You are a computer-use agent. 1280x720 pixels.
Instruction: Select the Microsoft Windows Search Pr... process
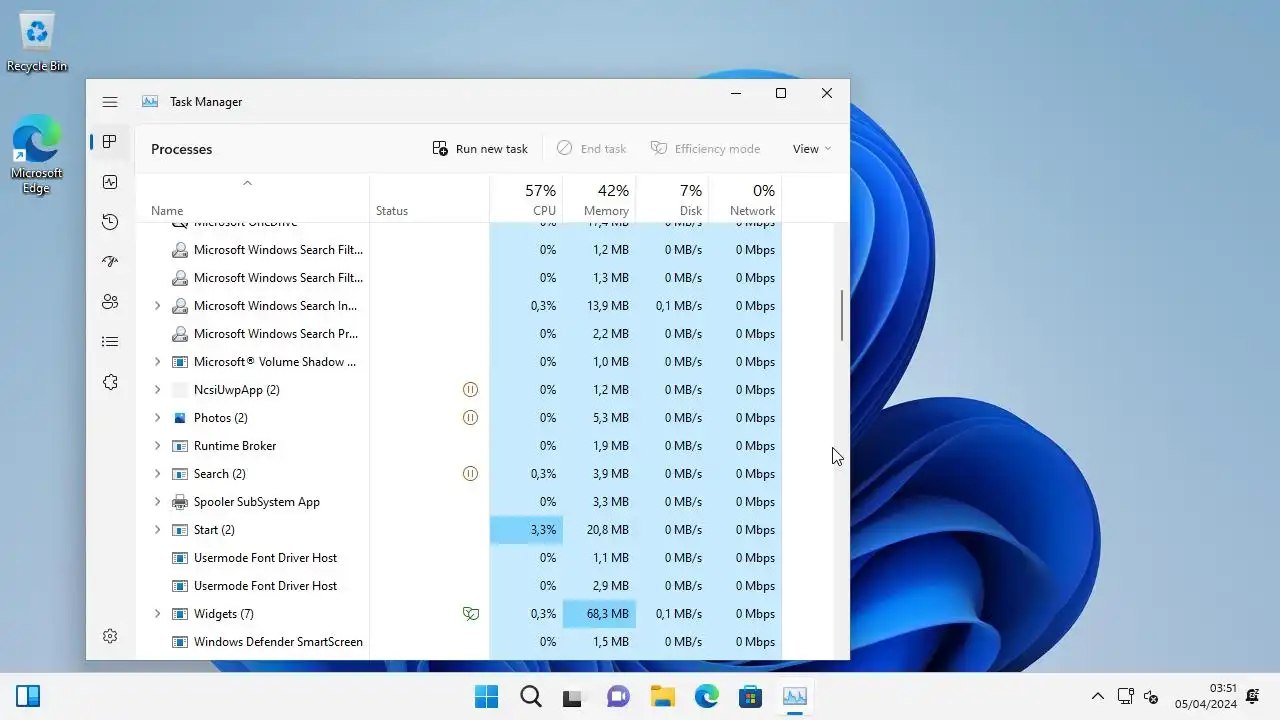459,334
